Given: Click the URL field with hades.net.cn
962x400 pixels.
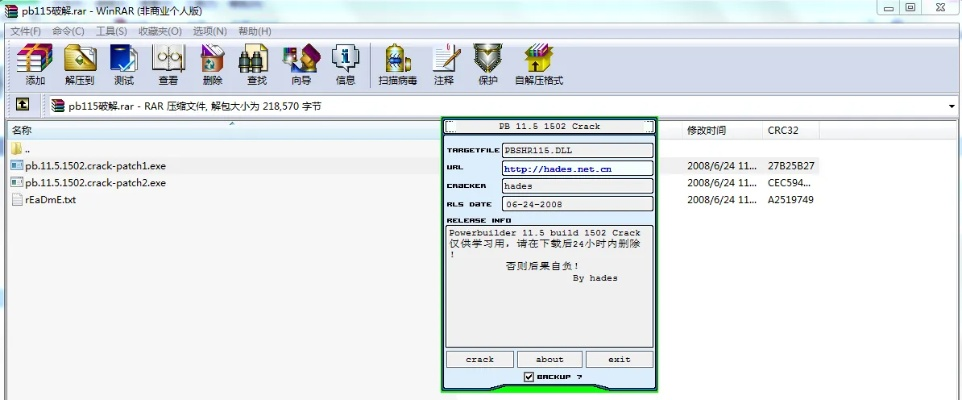Looking at the screenshot, I should (578, 168).
